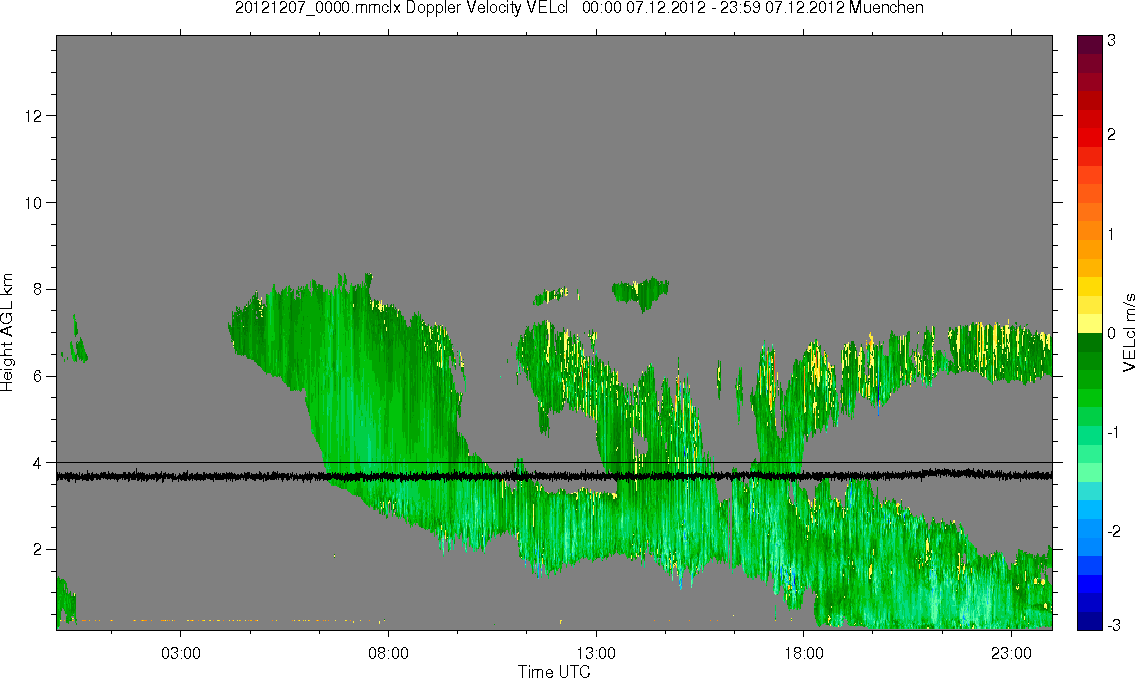
Task: Click the 6 km height tick label
Action: [38, 376]
